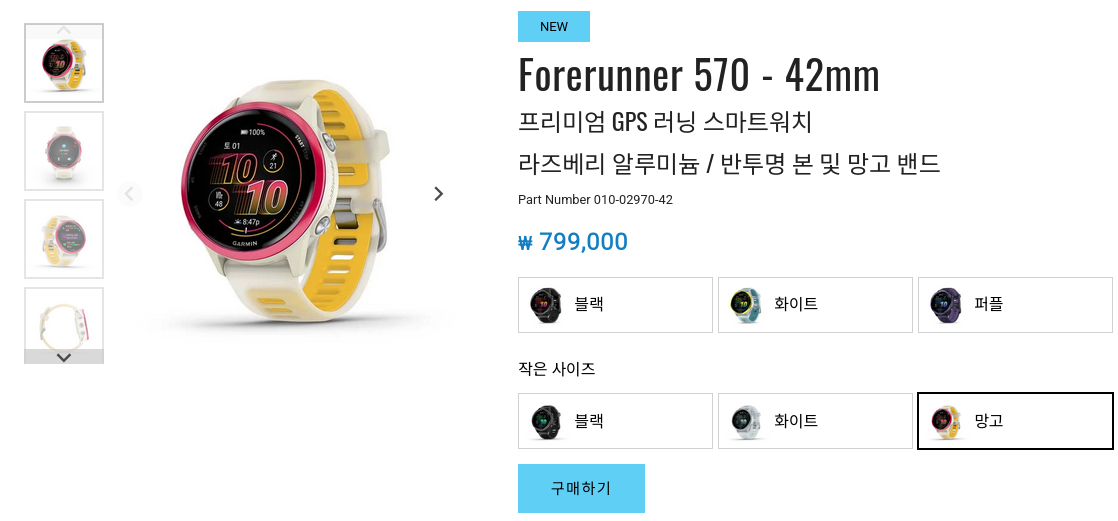This screenshot has height=521, width=1118.
Task: Select the third angled watch thumbnail
Action: (64, 239)
